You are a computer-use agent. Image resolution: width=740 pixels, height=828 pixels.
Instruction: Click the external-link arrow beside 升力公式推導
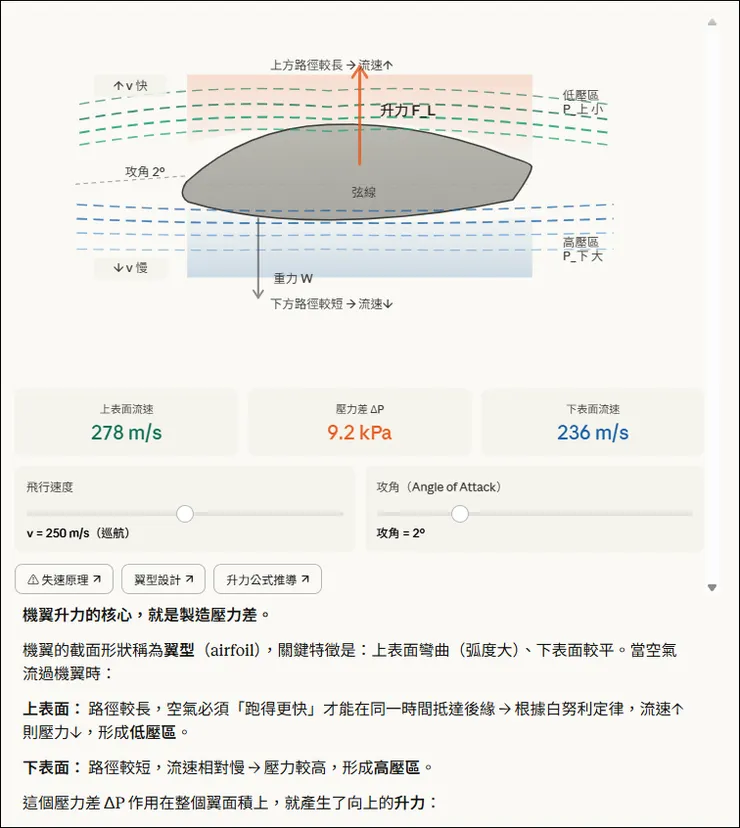304,579
